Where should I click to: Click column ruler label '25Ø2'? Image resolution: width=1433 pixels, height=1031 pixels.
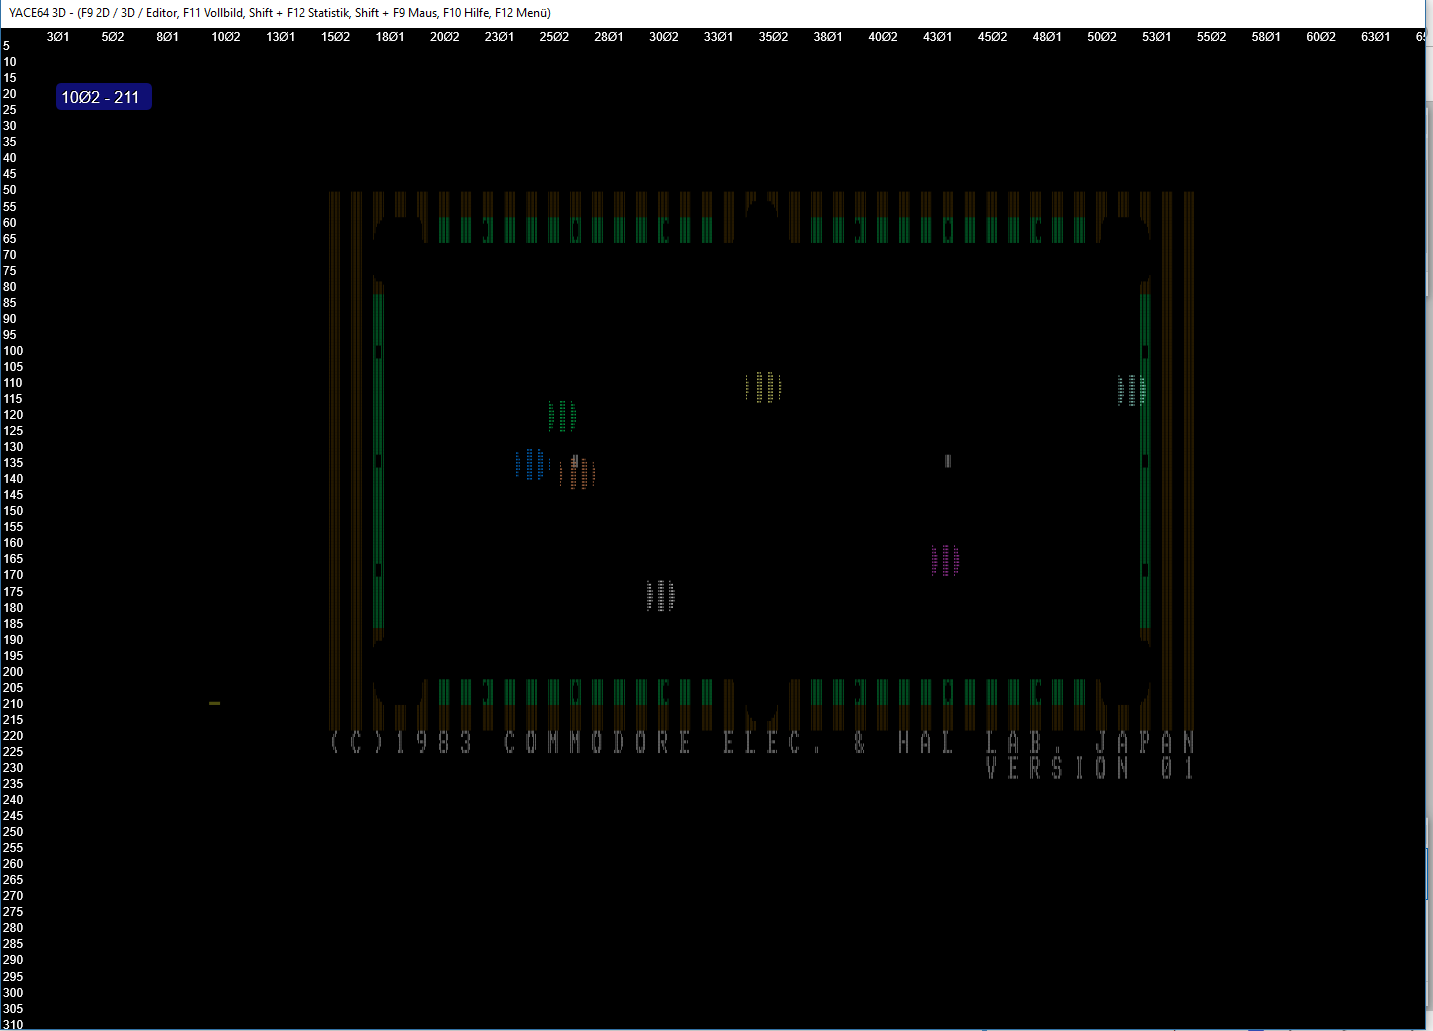(554, 37)
